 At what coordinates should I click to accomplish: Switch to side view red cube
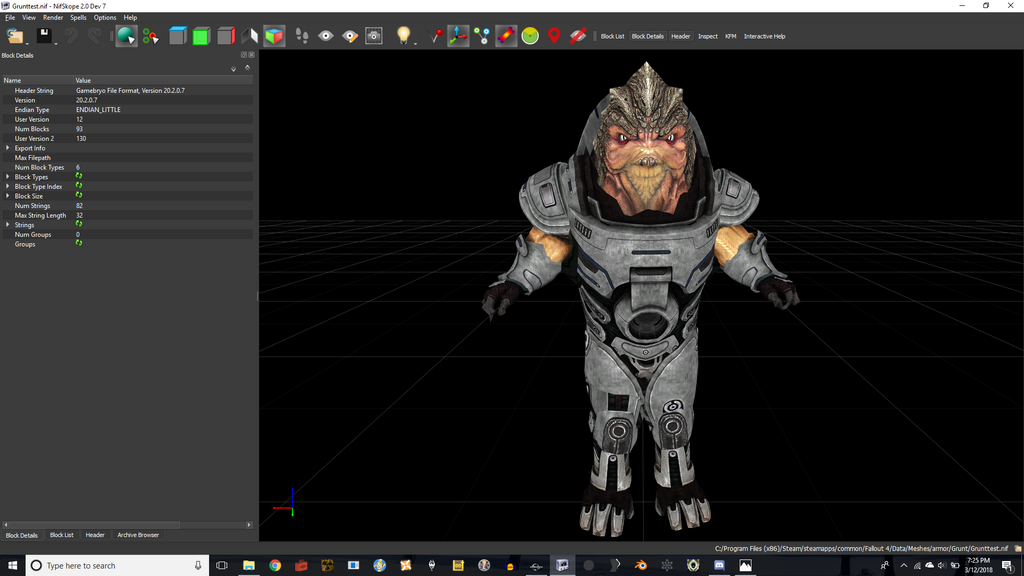tap(226, 36)
